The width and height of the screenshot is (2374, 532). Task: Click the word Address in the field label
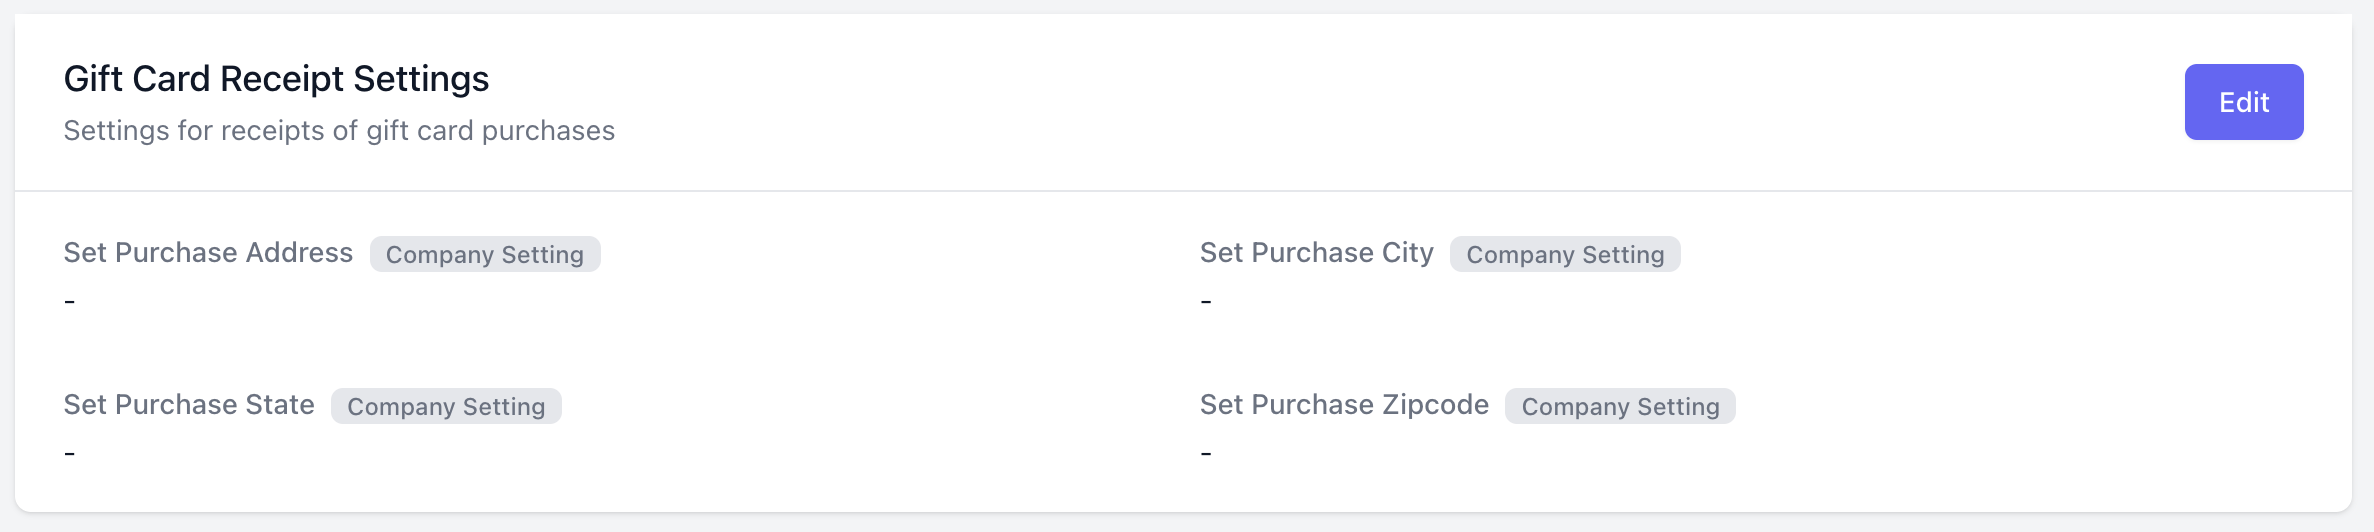pos(299,253)
